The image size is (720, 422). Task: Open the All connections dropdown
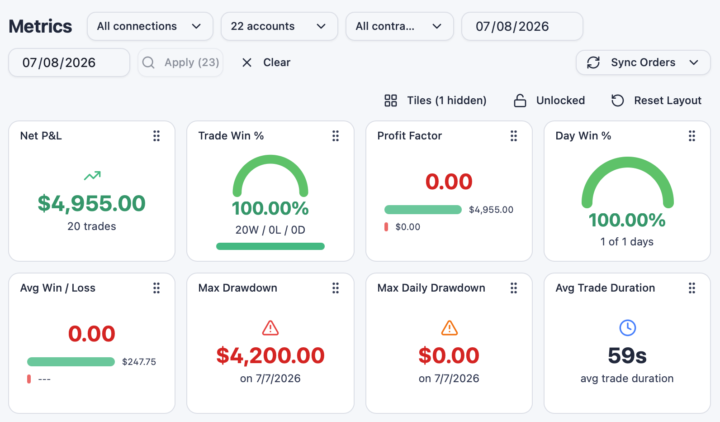pos(150,26)
